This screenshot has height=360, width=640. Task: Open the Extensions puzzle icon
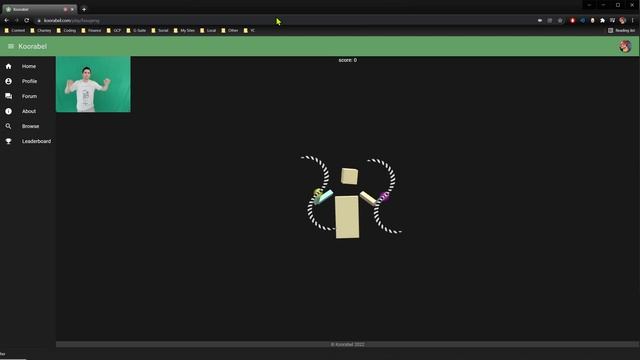602,20
